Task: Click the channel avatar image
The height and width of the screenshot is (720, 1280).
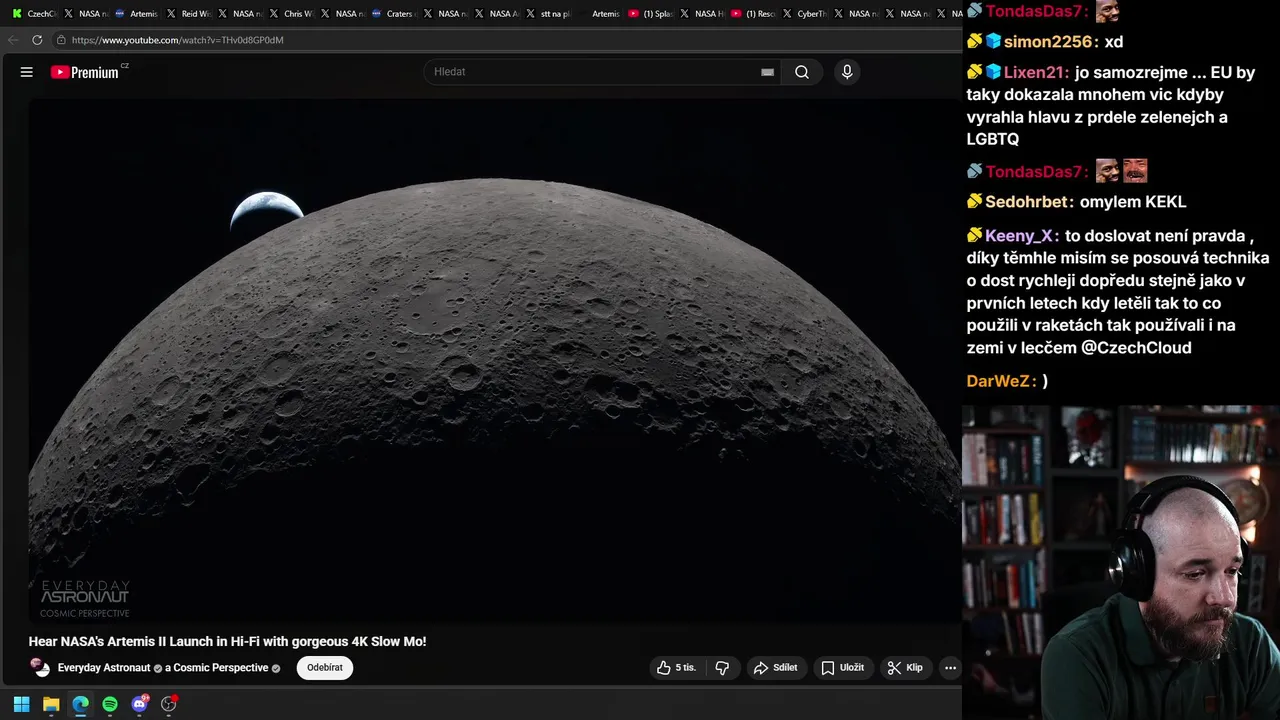Action: [x=40, y=667]
